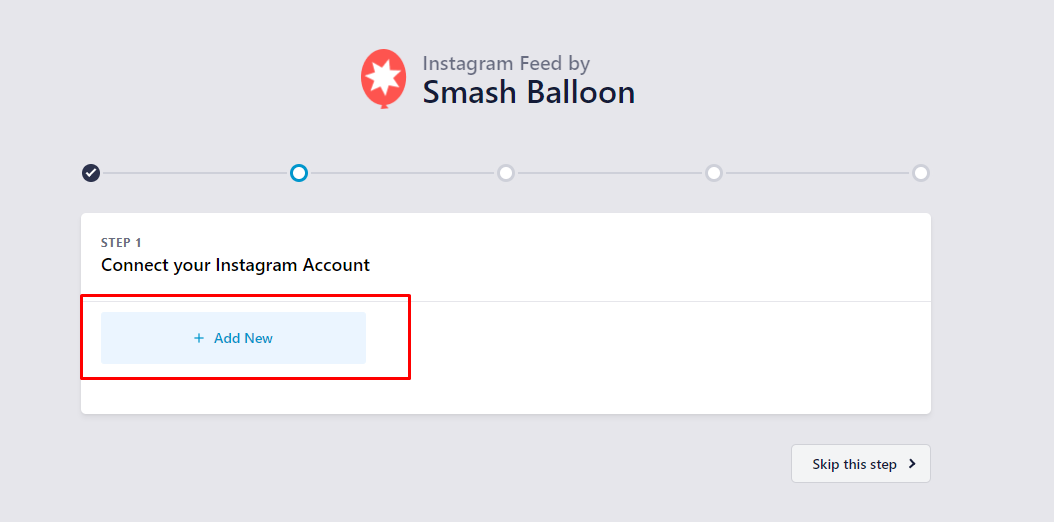Select the final fifth step circle
Screen dimensions: 1054x522
click(921, 173)
